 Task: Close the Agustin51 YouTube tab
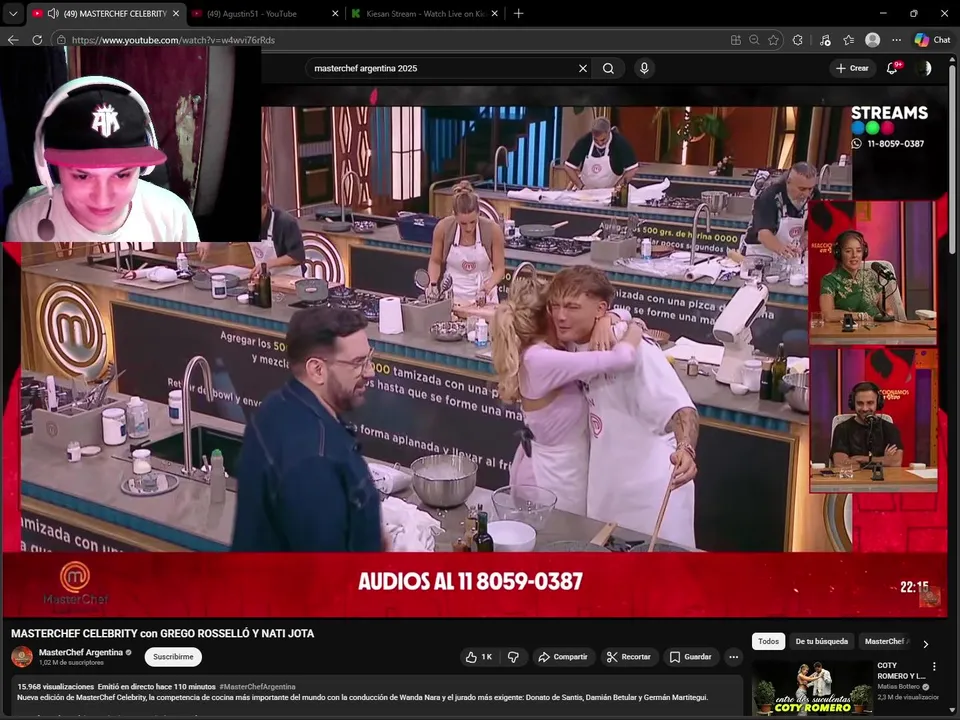(335, 13)
